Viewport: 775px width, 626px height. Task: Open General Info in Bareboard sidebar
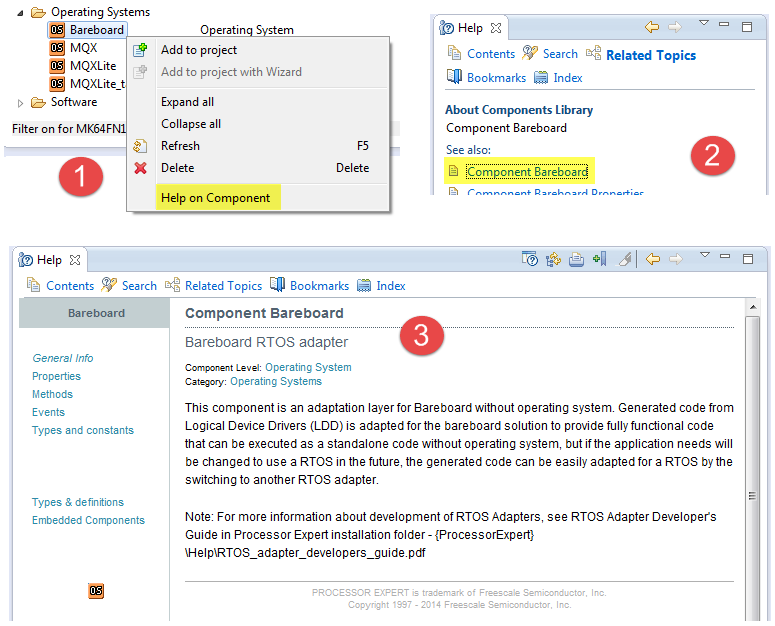coord(63,358)
